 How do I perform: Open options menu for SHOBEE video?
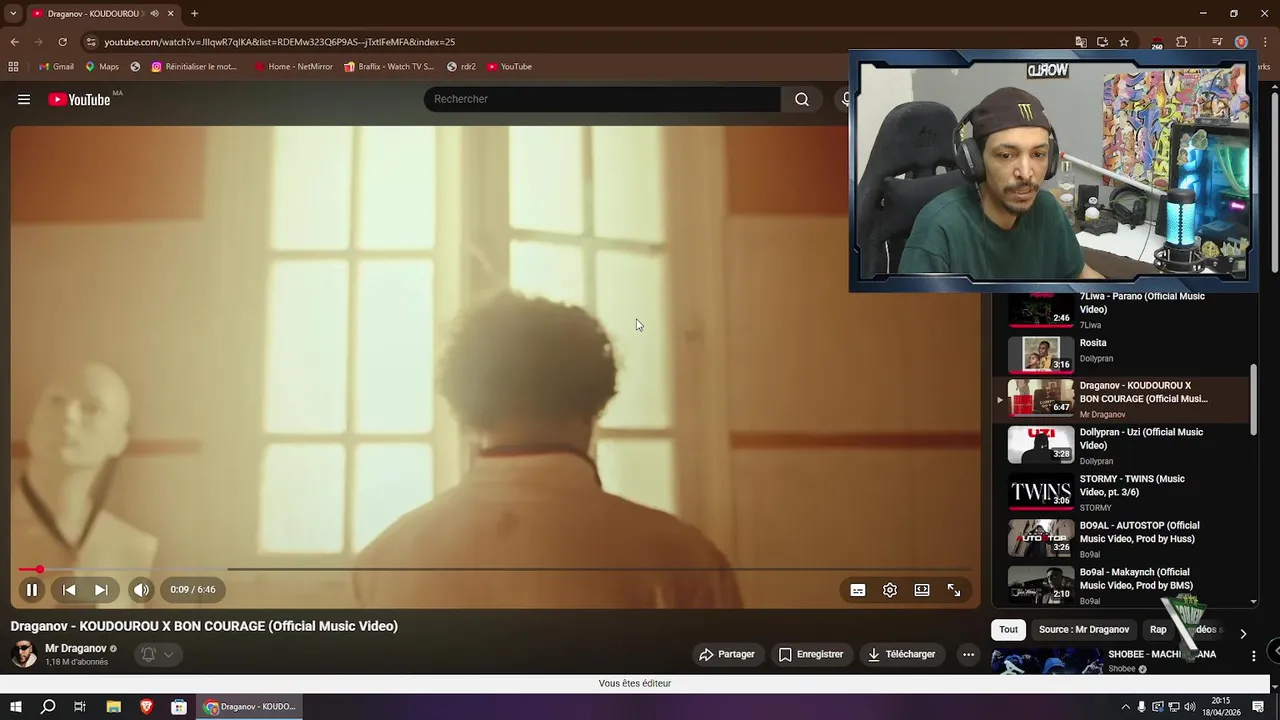point(1253,656)
